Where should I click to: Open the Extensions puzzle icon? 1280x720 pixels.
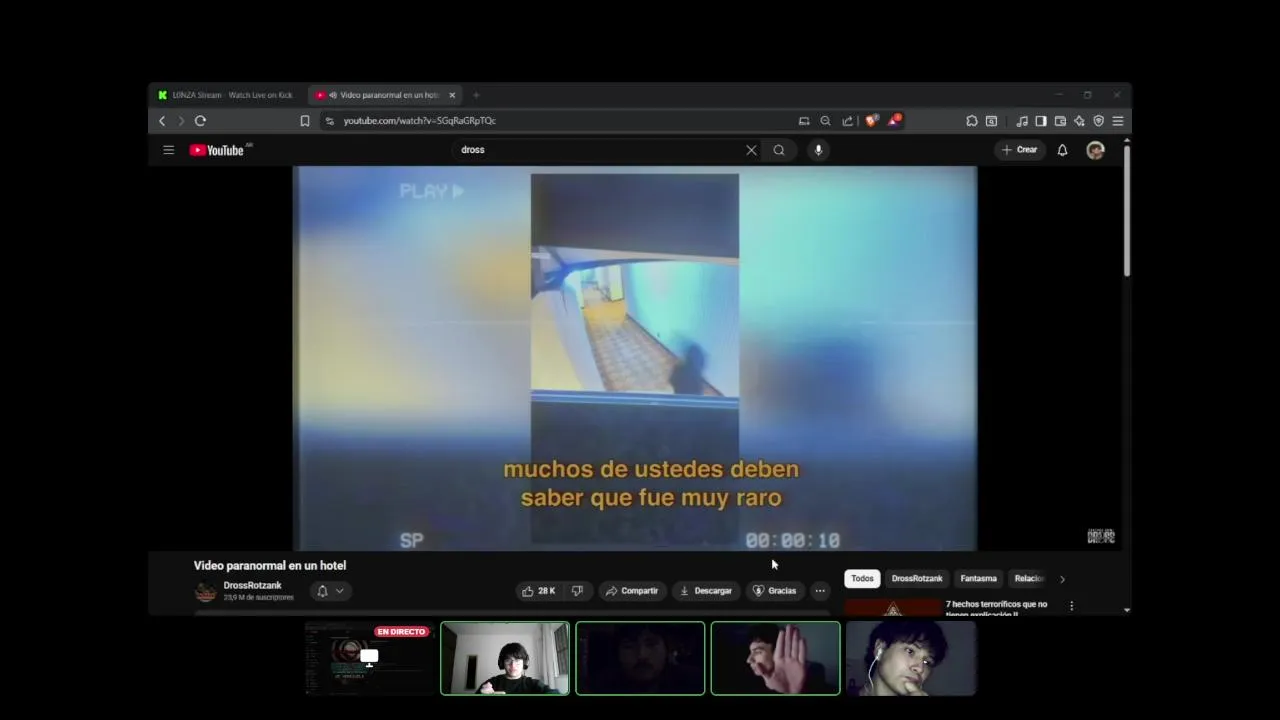tap(972, 121)
